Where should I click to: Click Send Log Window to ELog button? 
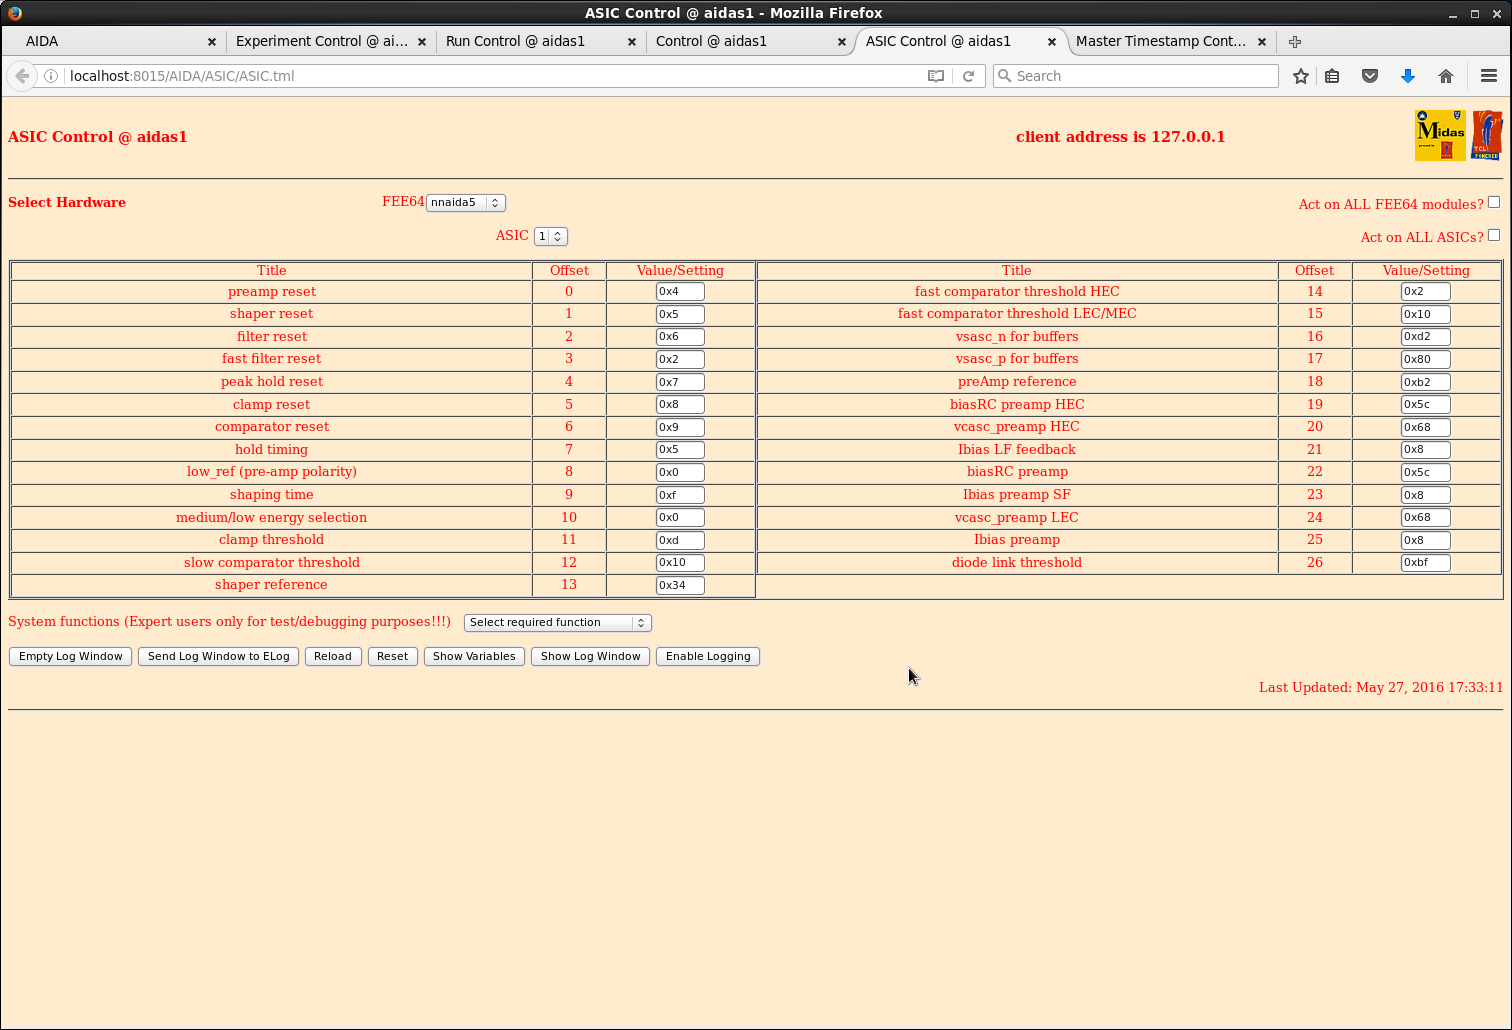[x=218, y=657]
